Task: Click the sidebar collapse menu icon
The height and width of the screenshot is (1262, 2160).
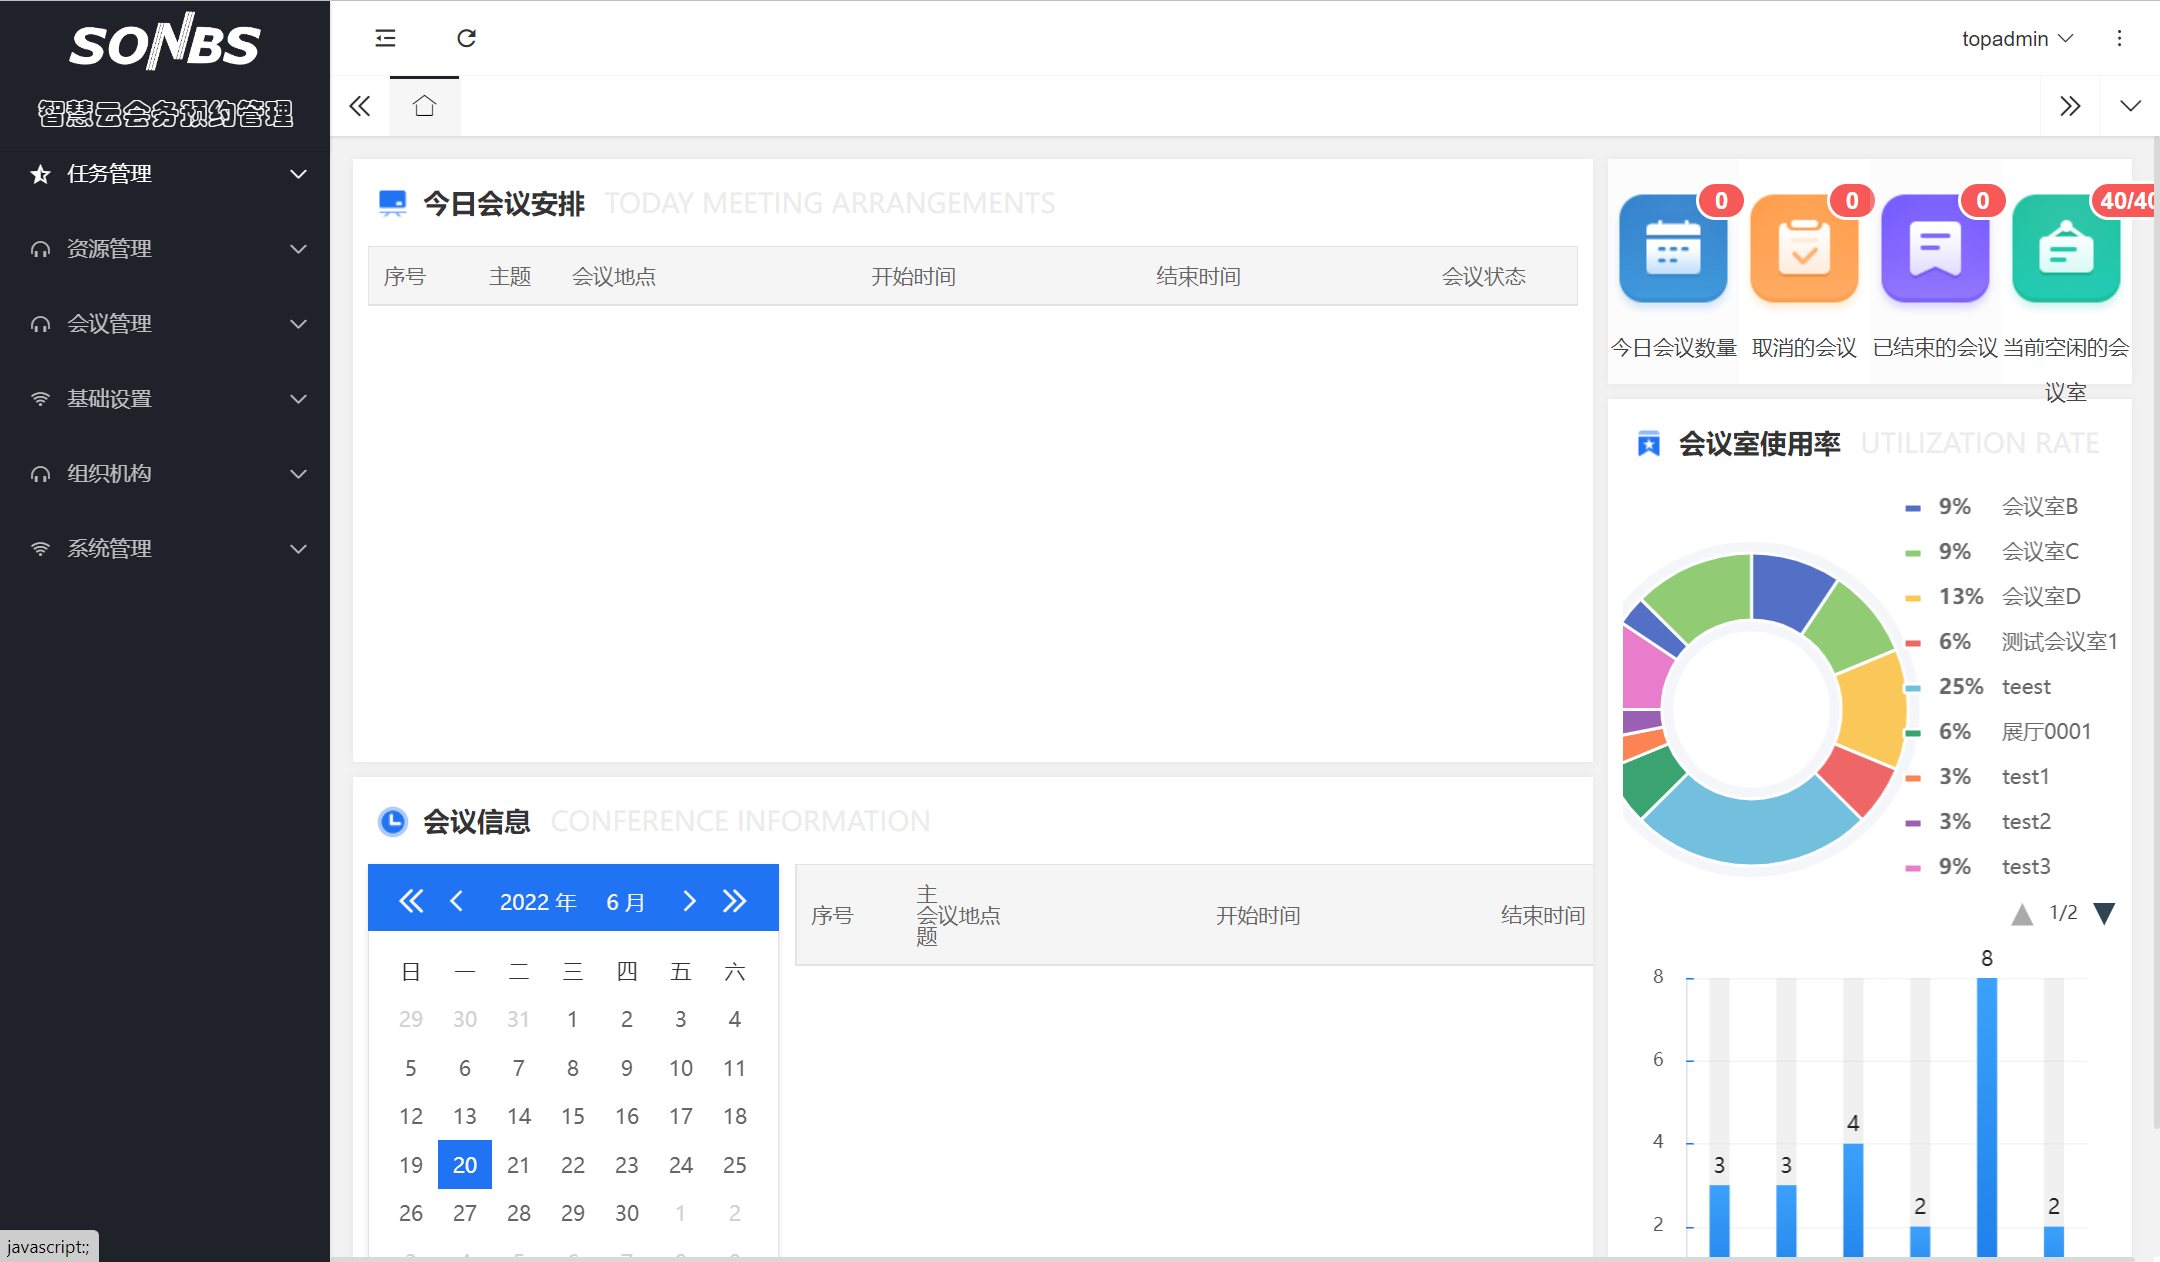Action: [385, 38]
